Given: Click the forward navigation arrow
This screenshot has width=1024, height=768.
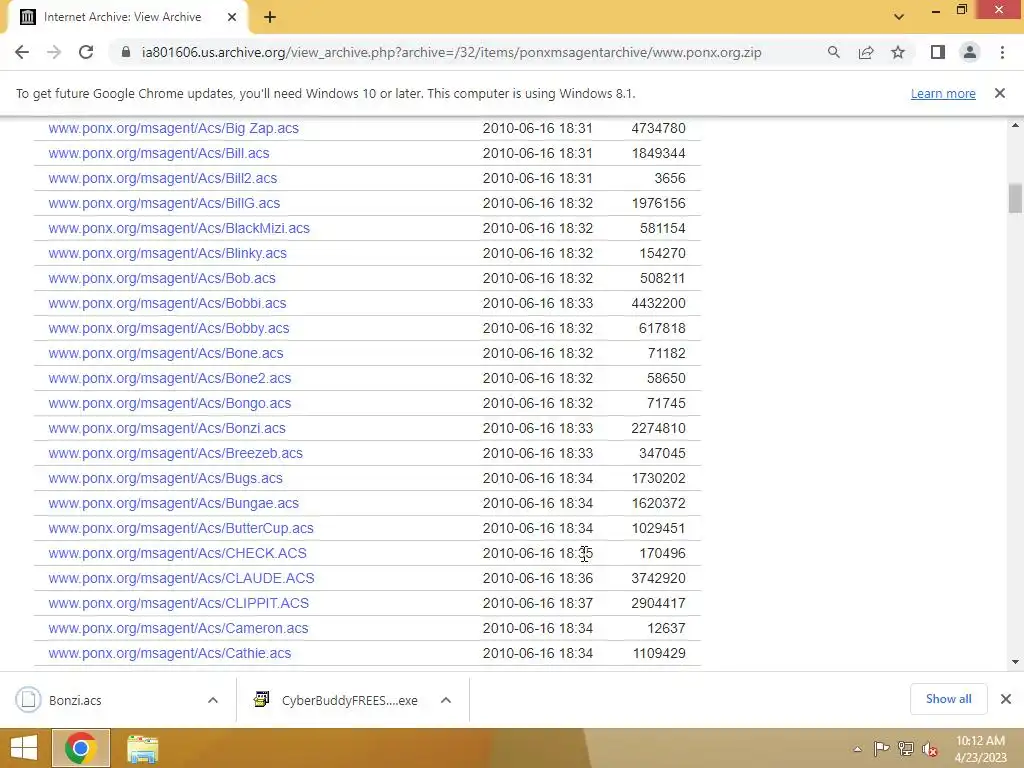Looking at the screenshot, I should [54, 52].
